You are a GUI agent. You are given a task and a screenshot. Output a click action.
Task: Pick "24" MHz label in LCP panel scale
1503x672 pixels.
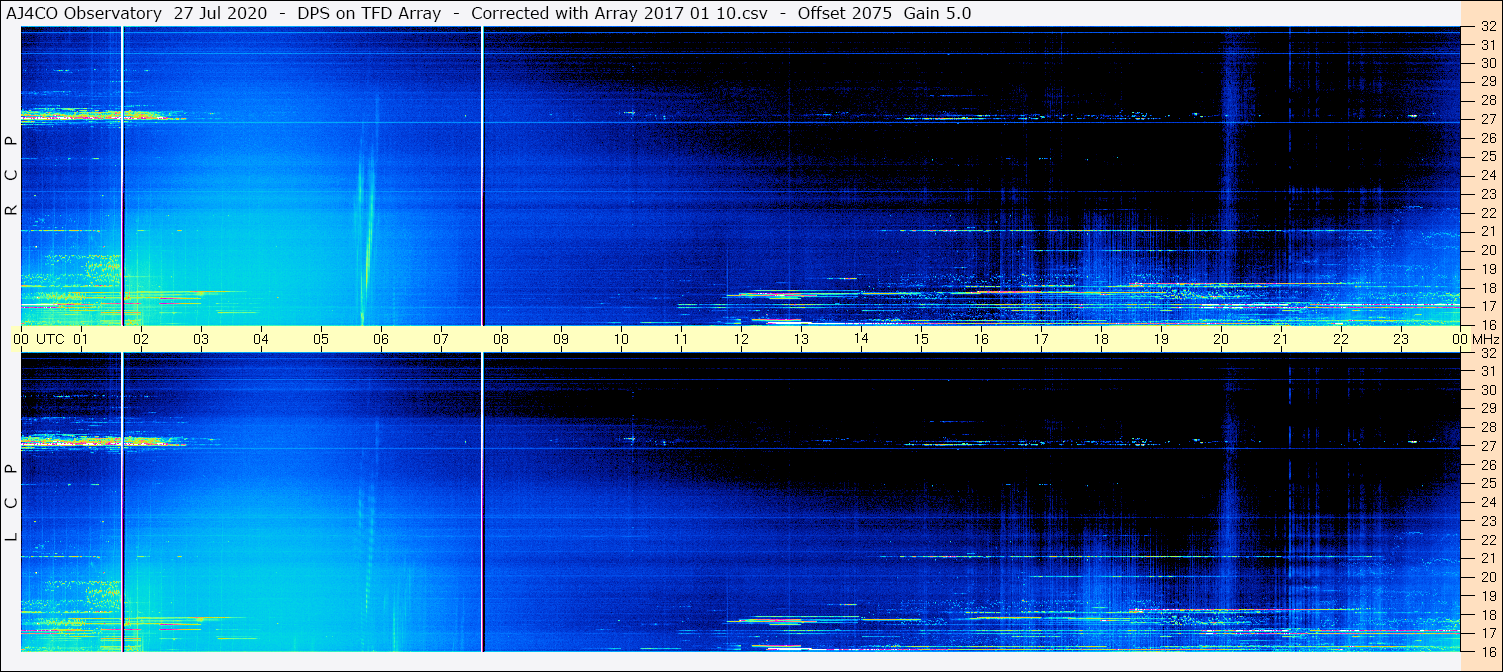pyautogui.click(x=1488, y=502)
